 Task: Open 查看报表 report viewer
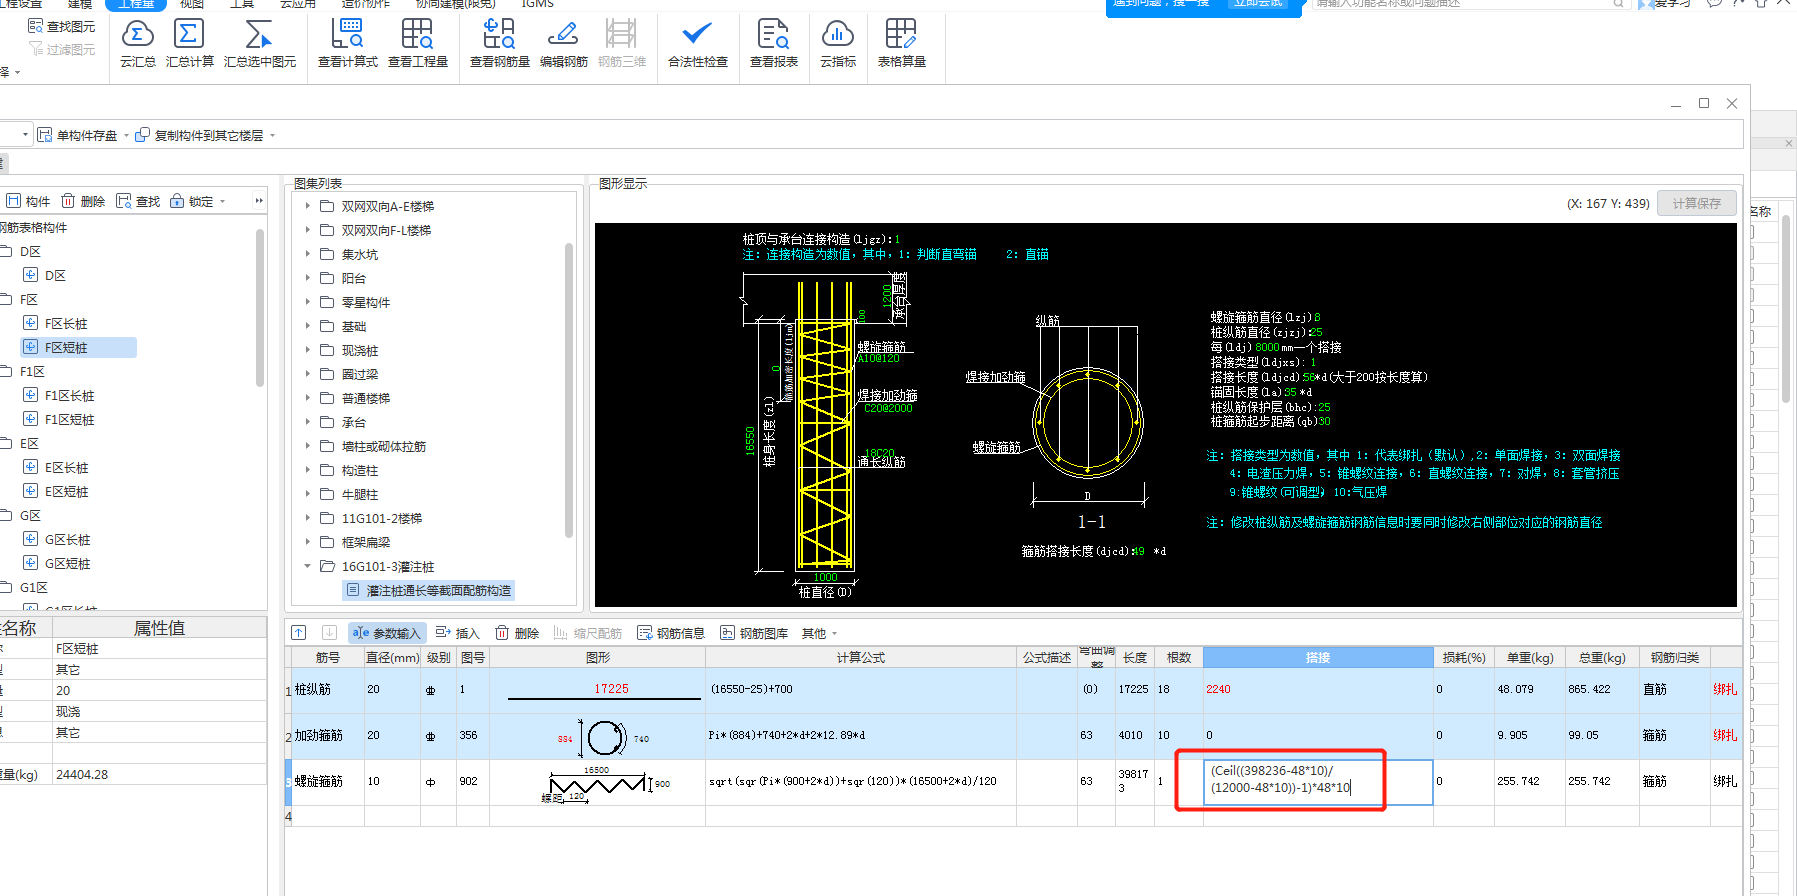[x=773, y=44]
